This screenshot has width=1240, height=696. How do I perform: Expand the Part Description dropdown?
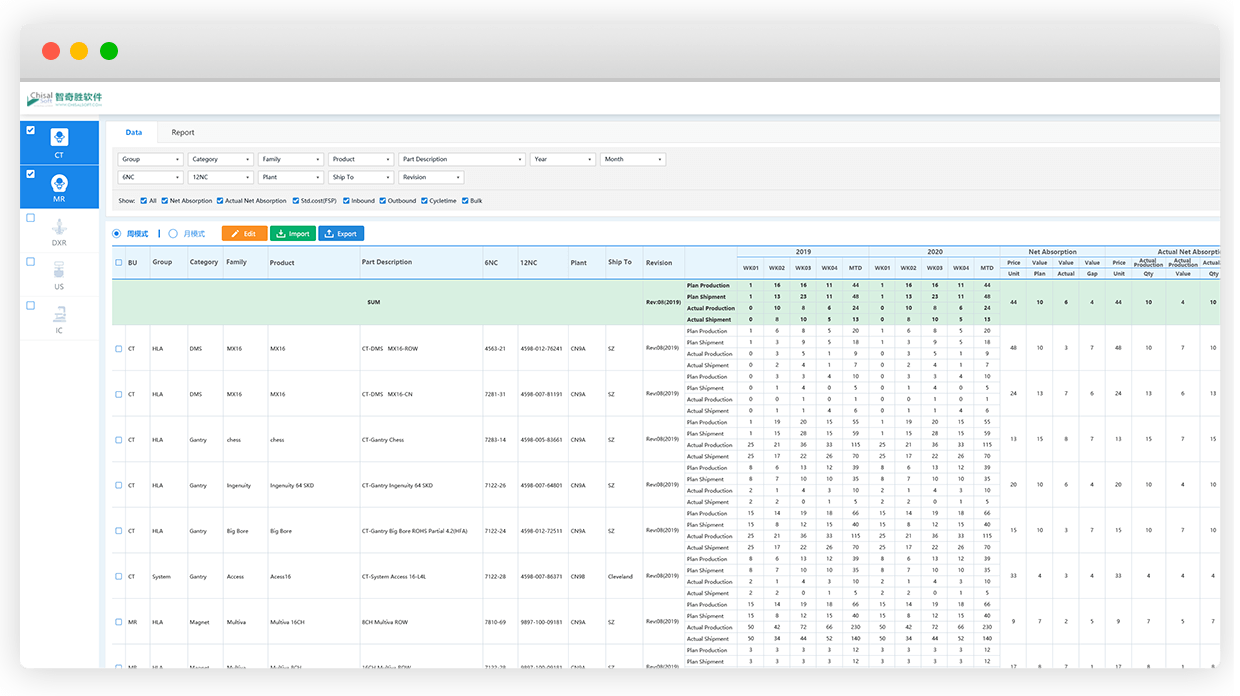[461, 159]
